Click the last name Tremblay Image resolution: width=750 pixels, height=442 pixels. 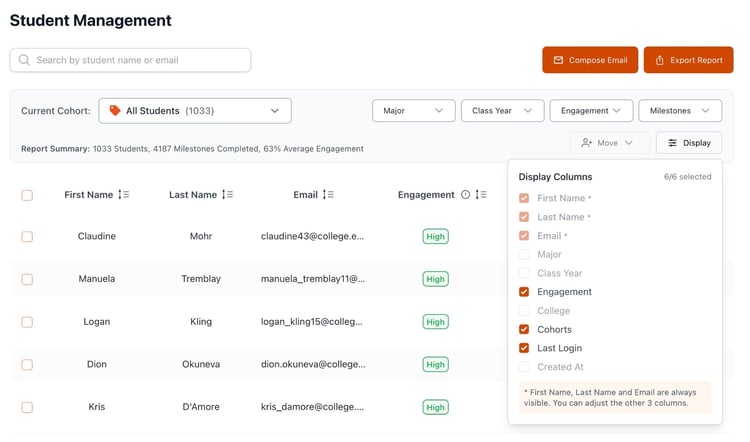click(201, 279)
